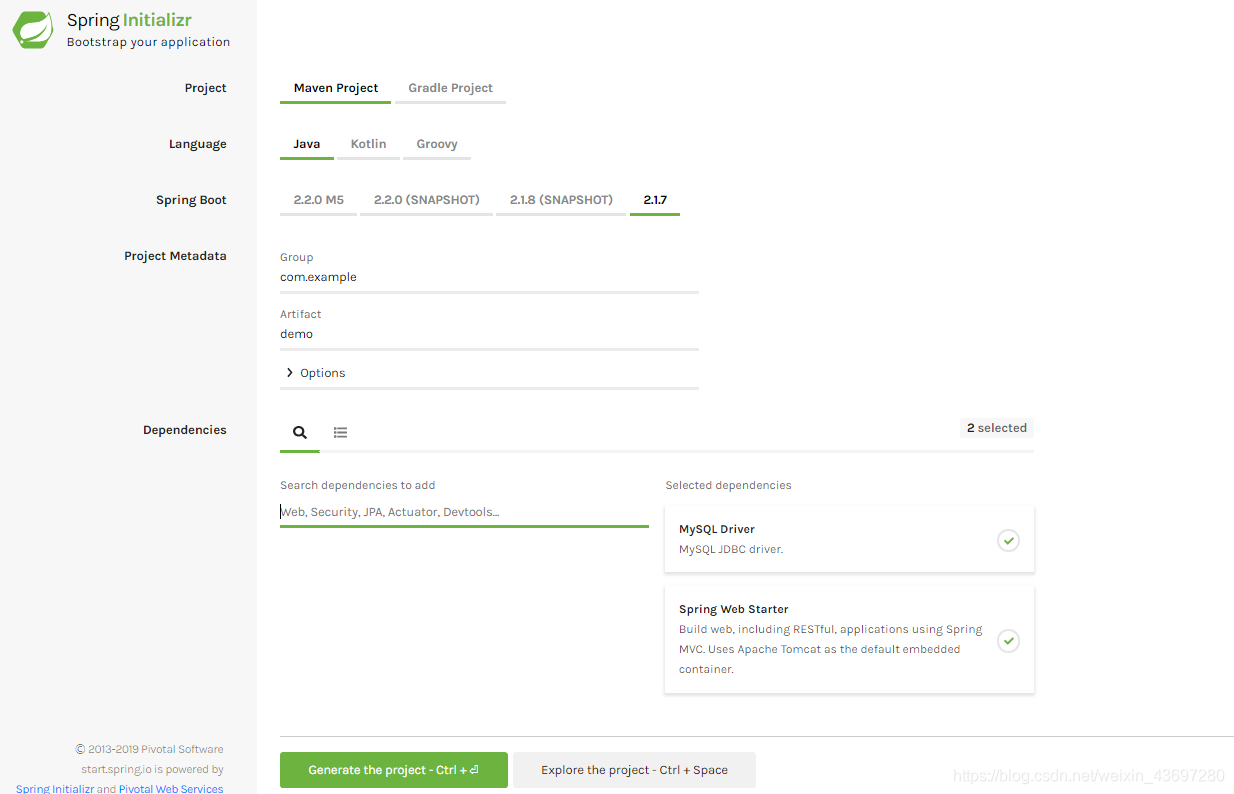Click the Spring Web Starter card title

point(734,609)
